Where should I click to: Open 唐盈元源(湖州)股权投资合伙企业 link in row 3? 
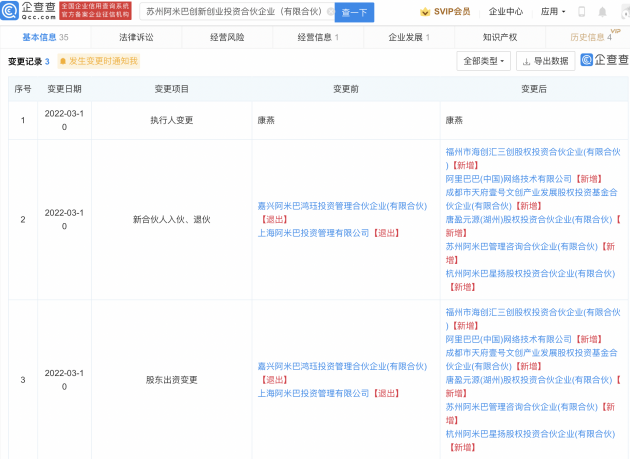click(529, 380)
